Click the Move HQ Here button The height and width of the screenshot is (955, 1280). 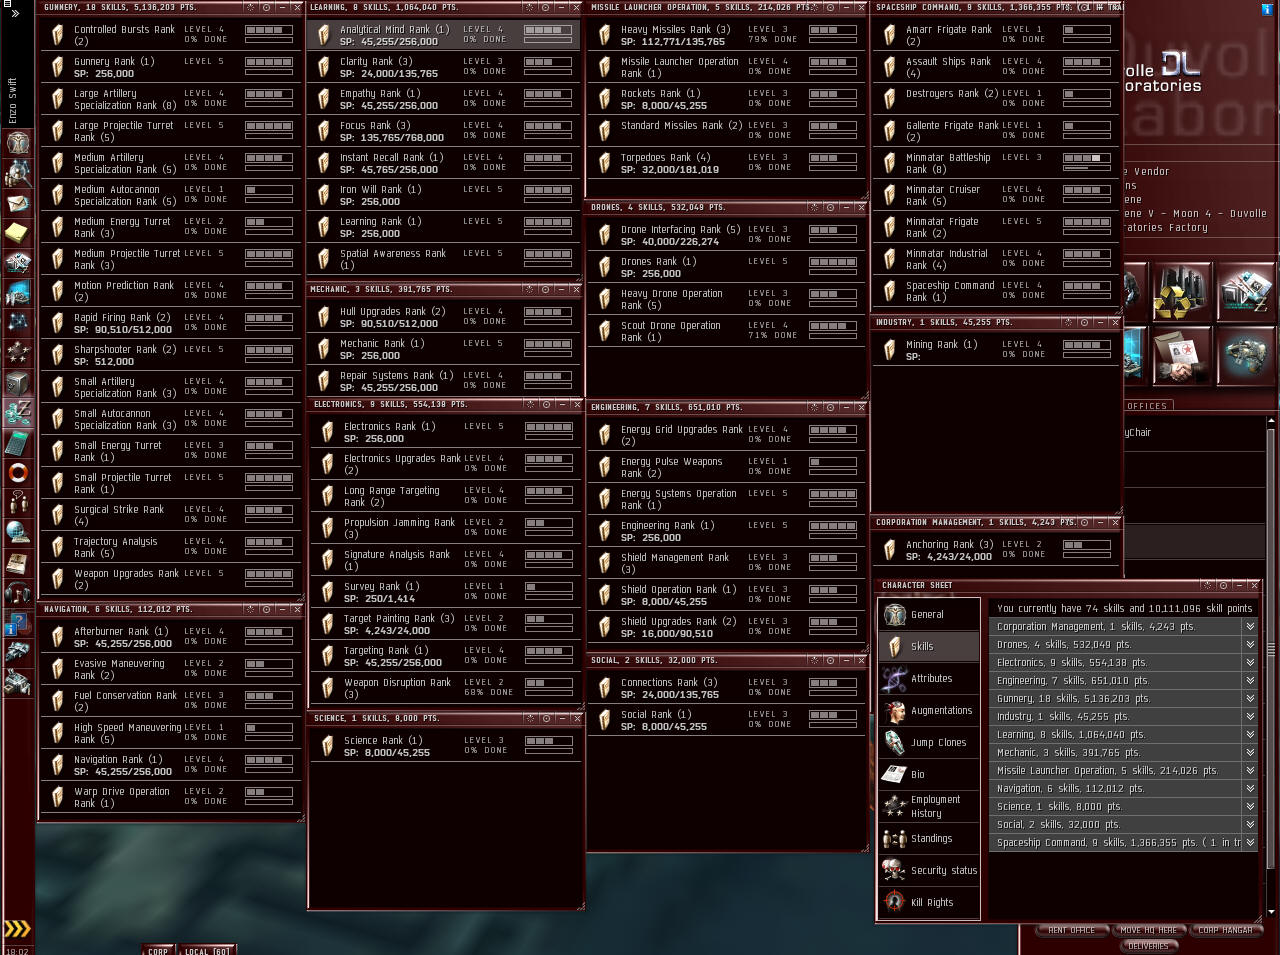[1148, 930]
